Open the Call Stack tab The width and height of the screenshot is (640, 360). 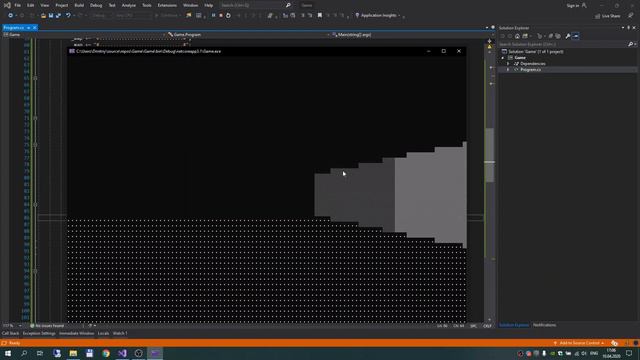tap(11, 333)
